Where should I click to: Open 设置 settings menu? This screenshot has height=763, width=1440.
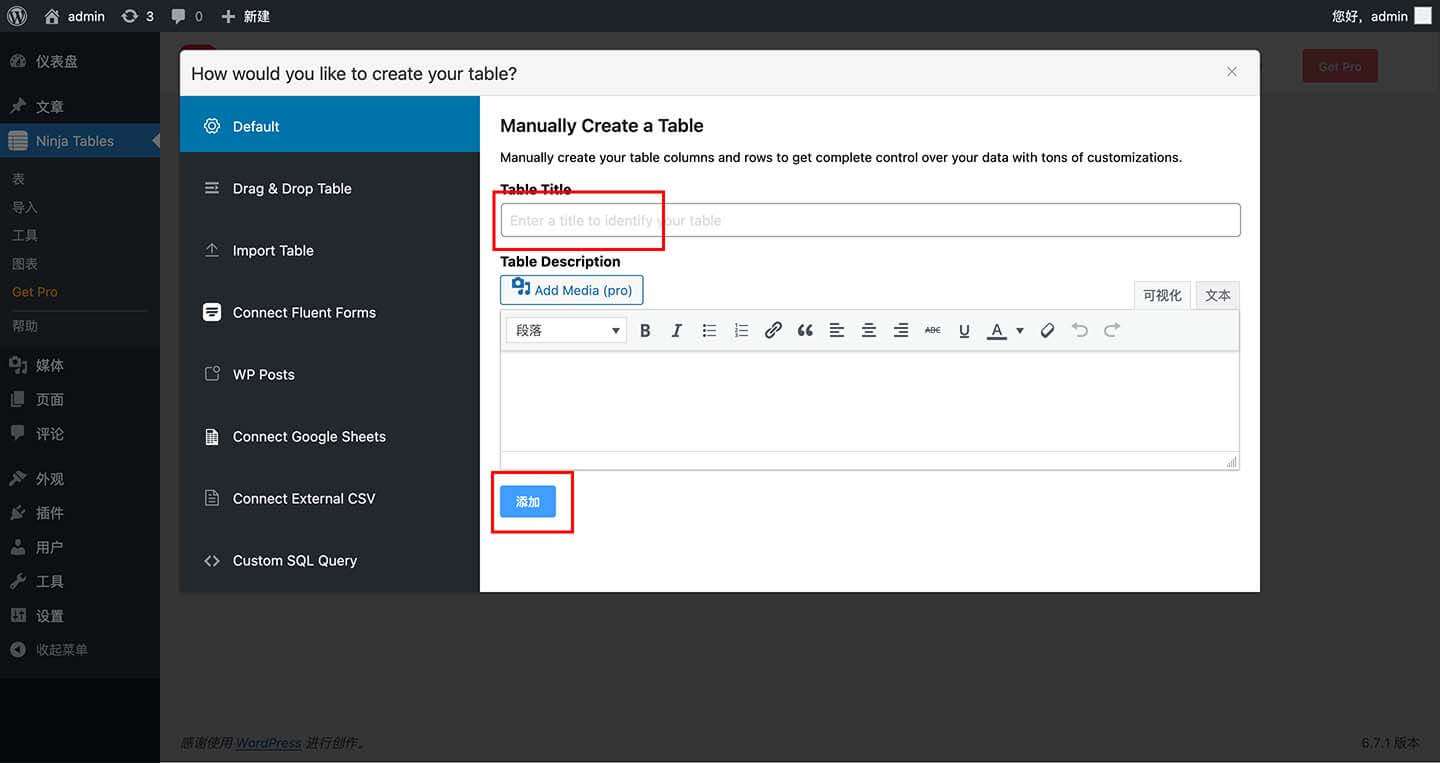pos(80,616)
